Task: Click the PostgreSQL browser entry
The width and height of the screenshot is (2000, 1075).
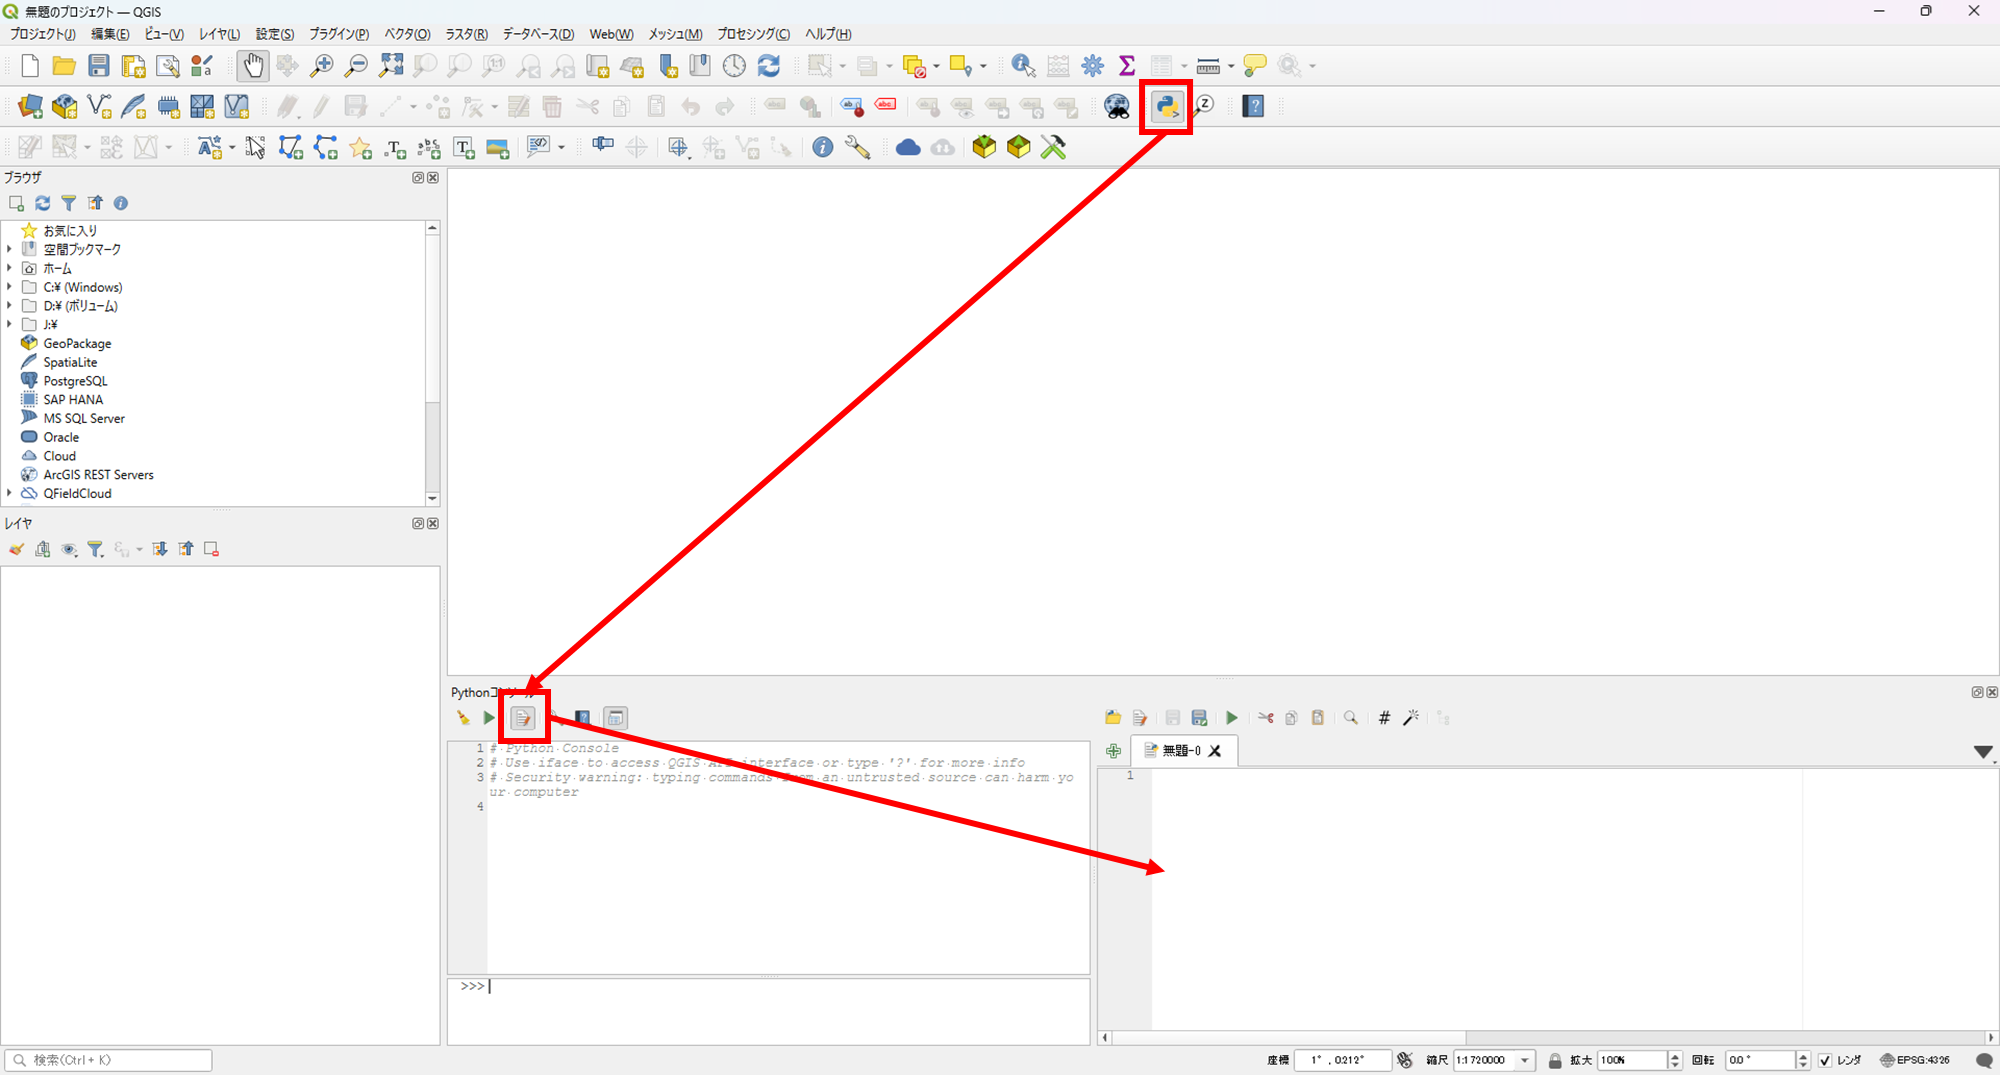Action: tap(74, 380)
